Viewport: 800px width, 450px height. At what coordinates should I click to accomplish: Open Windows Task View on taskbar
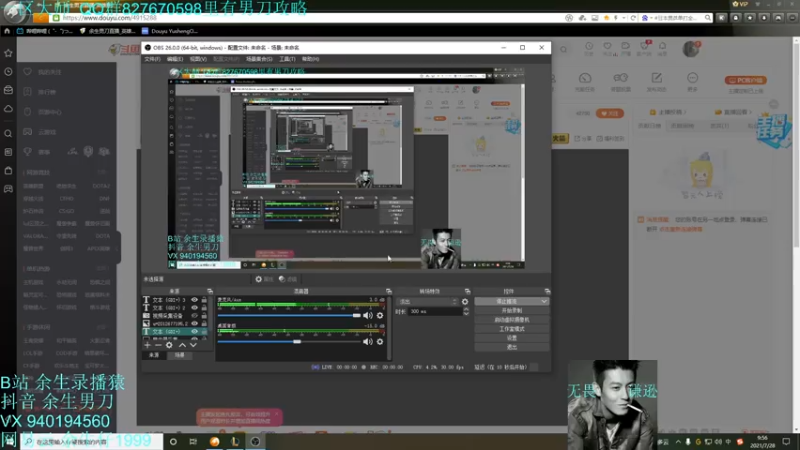point(193,441)
